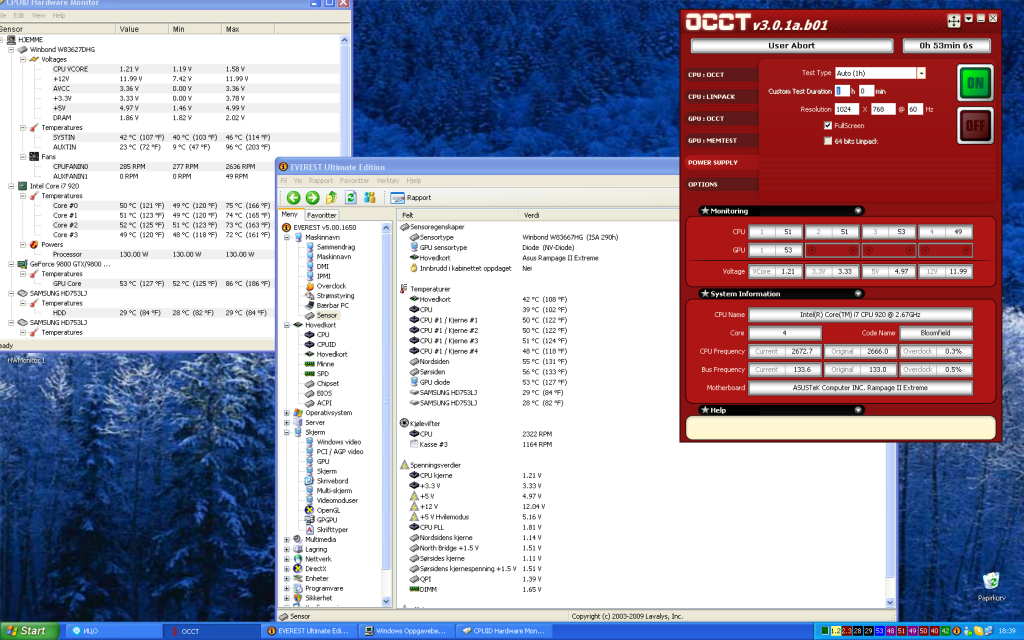
Task: Open the users icon in EVEREST toolbar
Action: [369, 197]
